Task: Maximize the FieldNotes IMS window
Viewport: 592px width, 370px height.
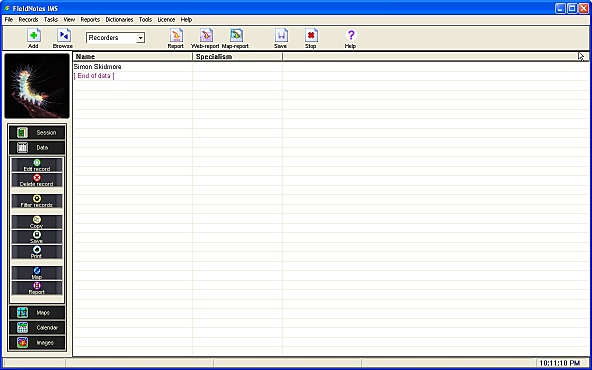Action: [572, 9]
